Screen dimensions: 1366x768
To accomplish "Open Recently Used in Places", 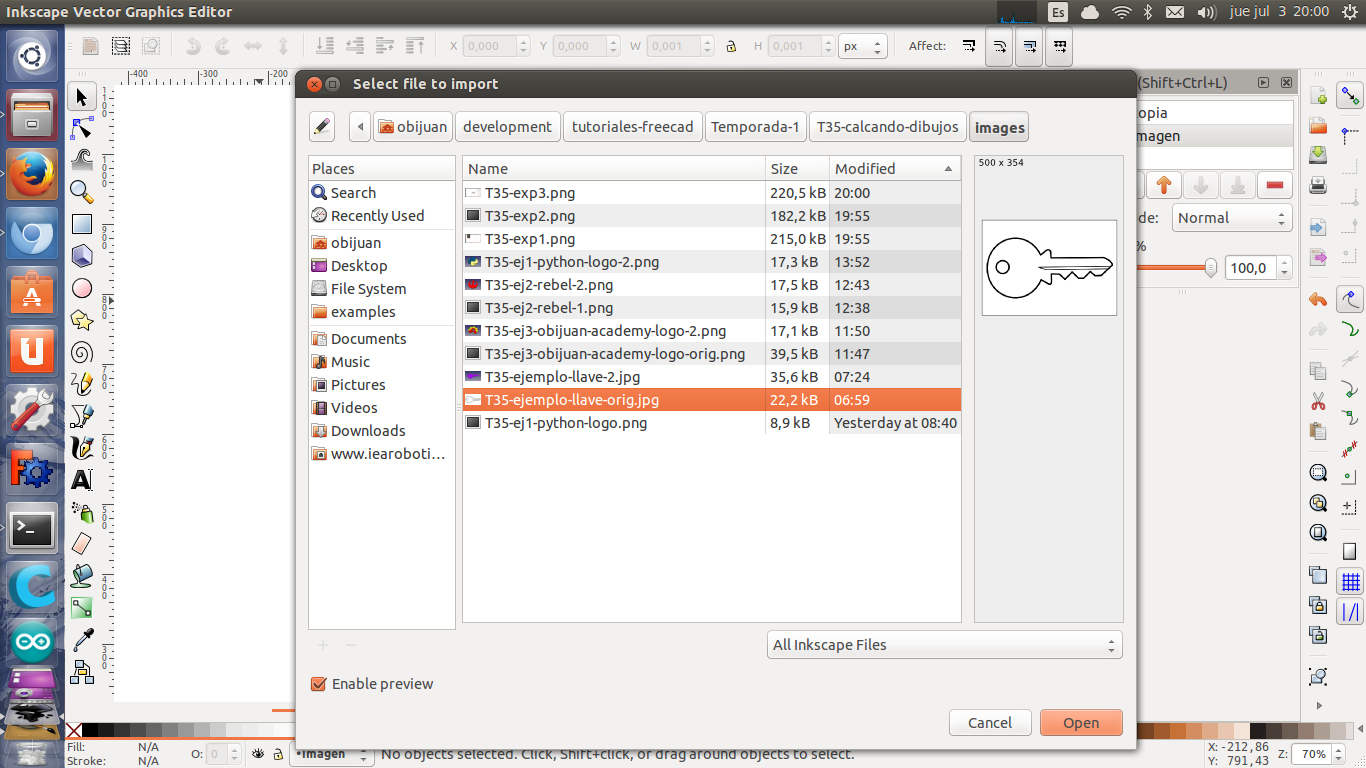I will point(377,216).
